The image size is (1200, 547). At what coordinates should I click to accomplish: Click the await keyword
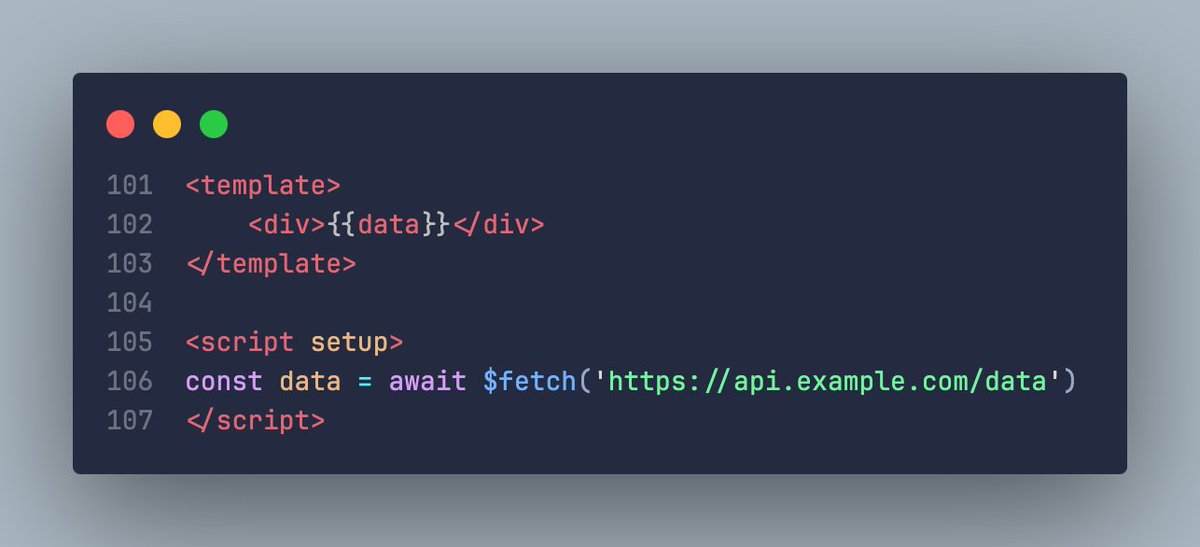tap(427, 381)
